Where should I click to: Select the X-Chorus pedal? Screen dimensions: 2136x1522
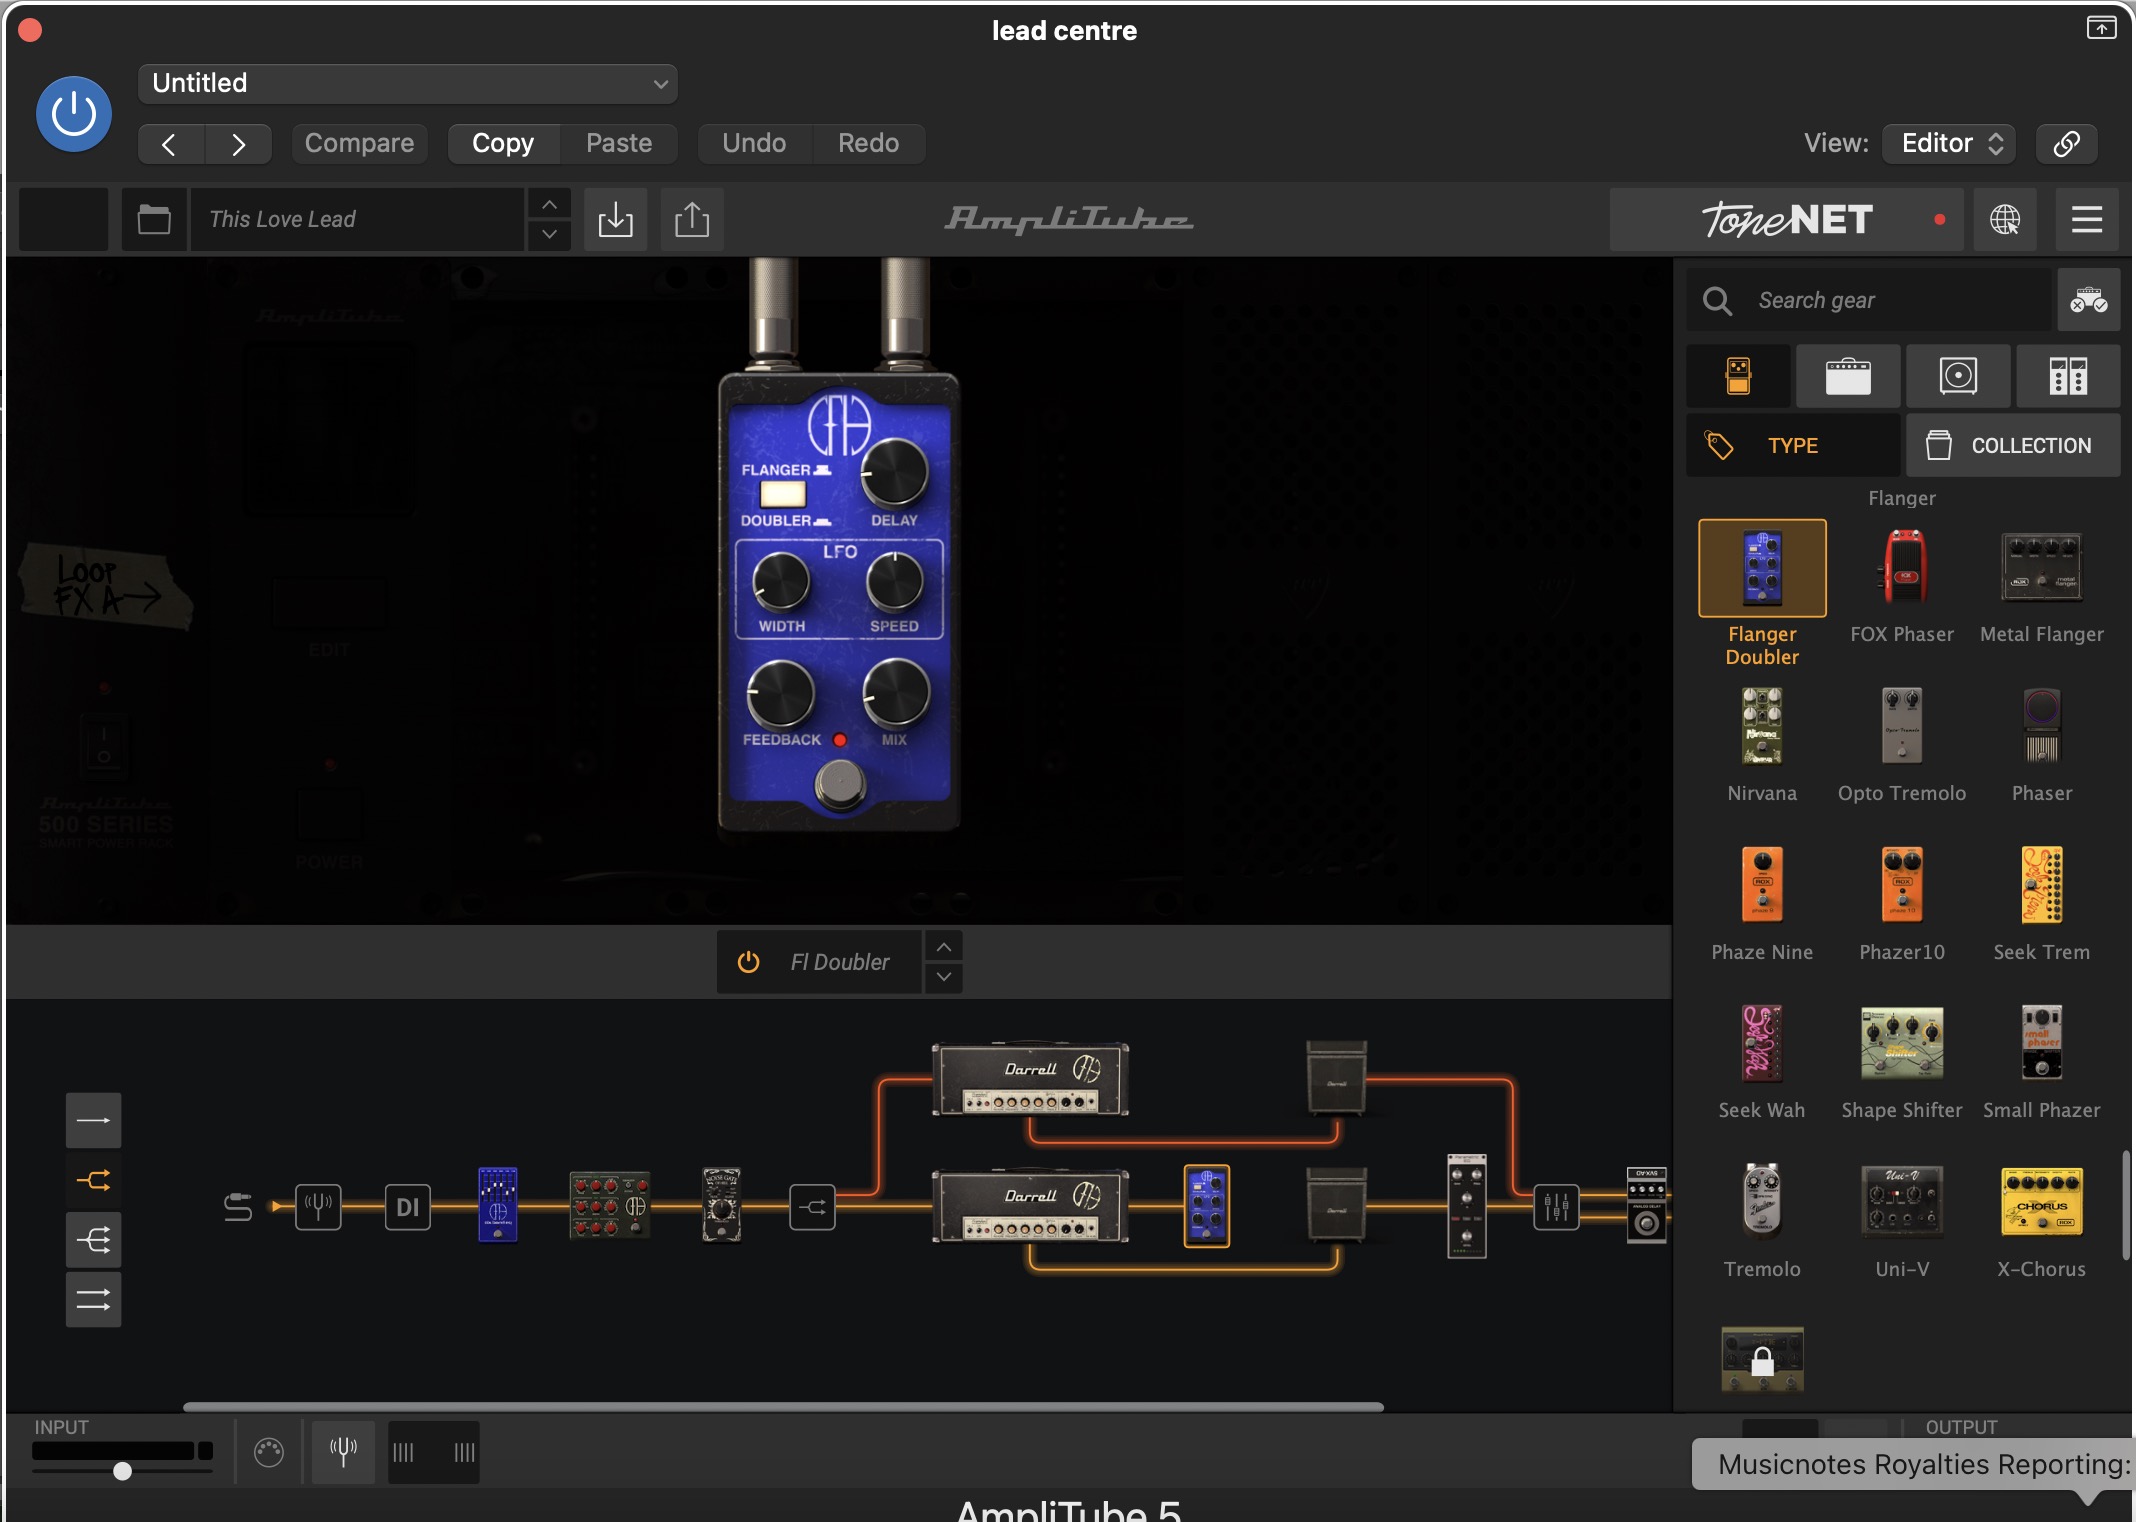[x=2041, y=1201]
